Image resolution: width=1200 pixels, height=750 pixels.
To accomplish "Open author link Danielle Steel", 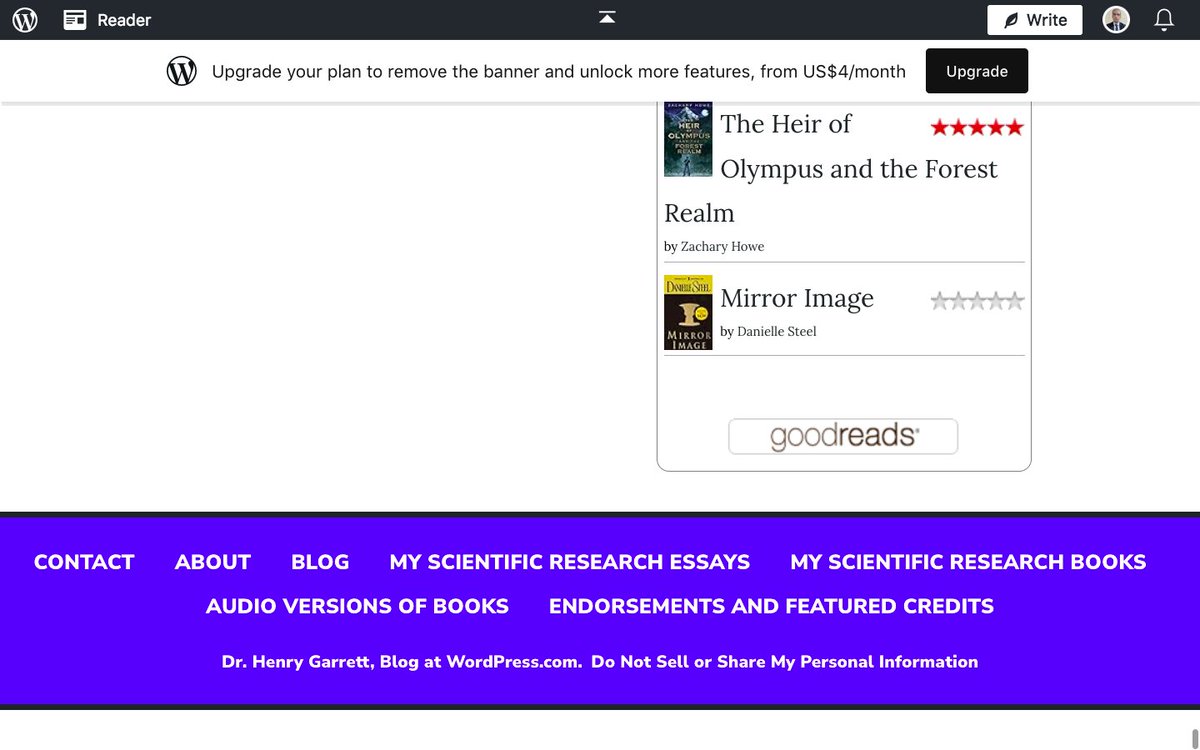I will 776,331.
